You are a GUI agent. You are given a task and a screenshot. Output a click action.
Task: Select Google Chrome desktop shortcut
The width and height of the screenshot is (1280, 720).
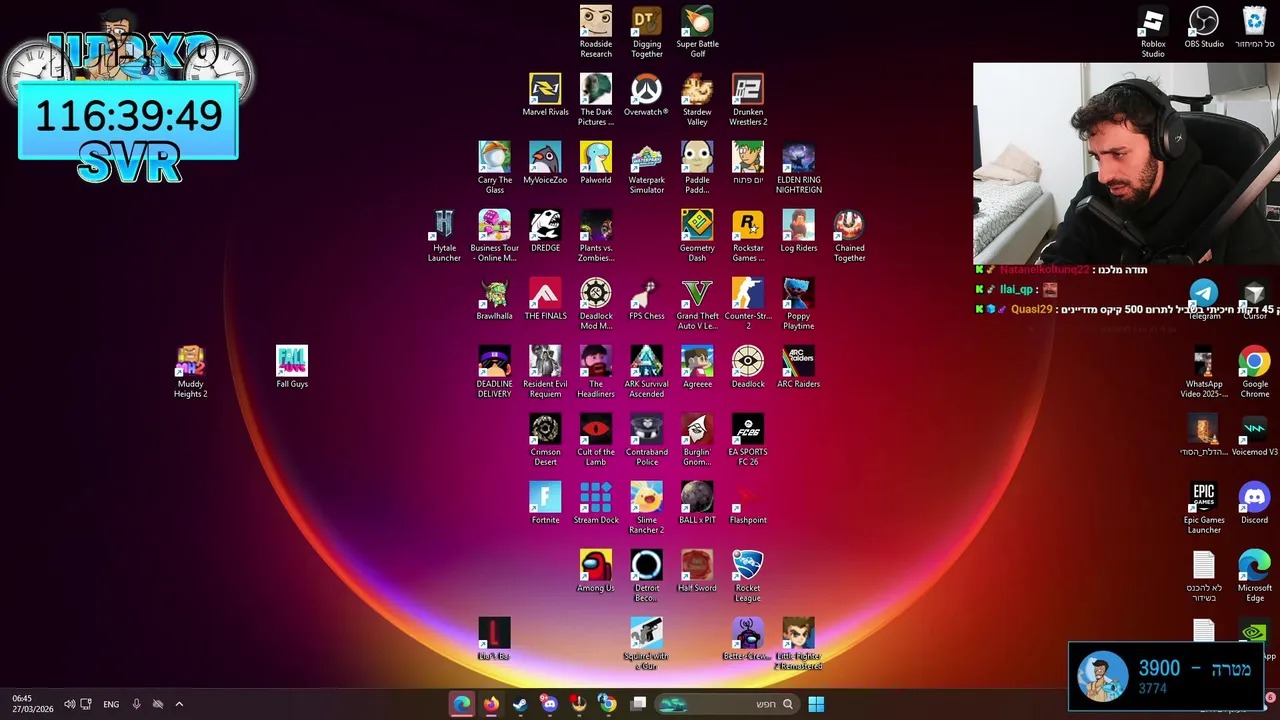pyautogui.click(x=1255, y=372)
